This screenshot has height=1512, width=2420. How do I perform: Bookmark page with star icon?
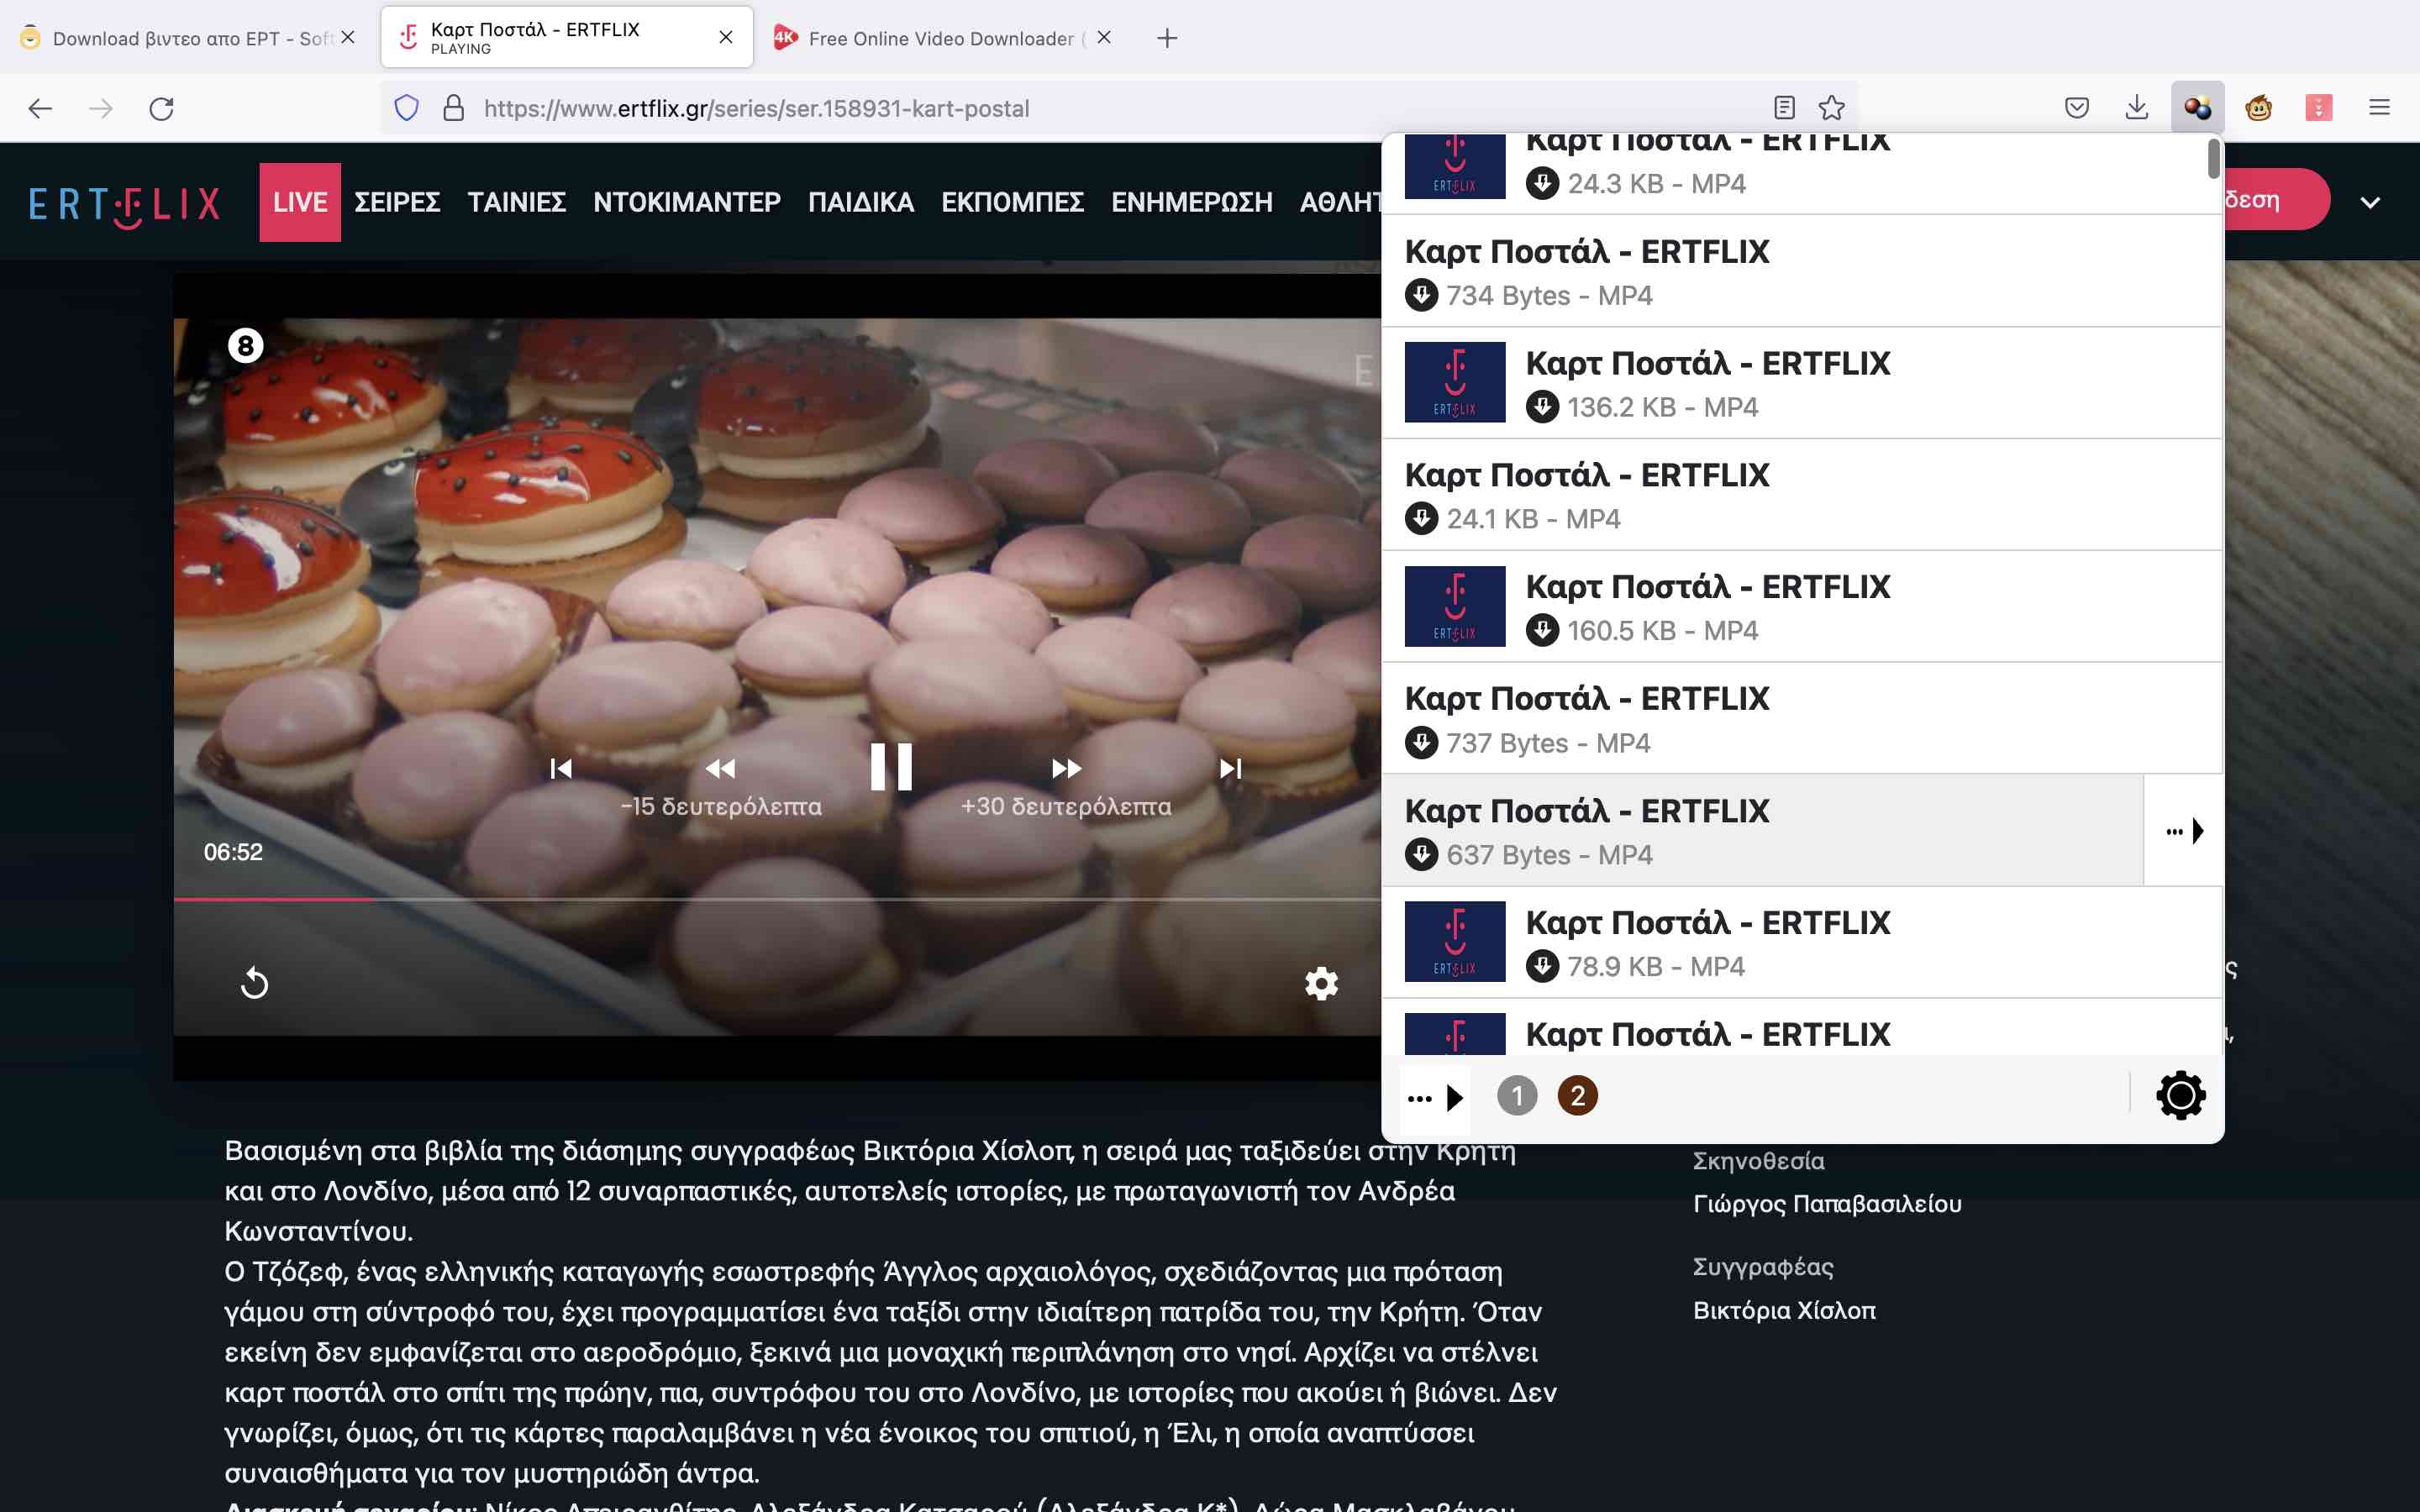point(1831,108)
